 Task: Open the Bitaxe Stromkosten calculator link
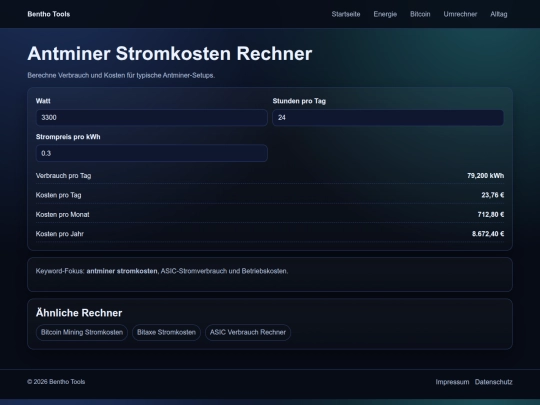click(166, 332)
